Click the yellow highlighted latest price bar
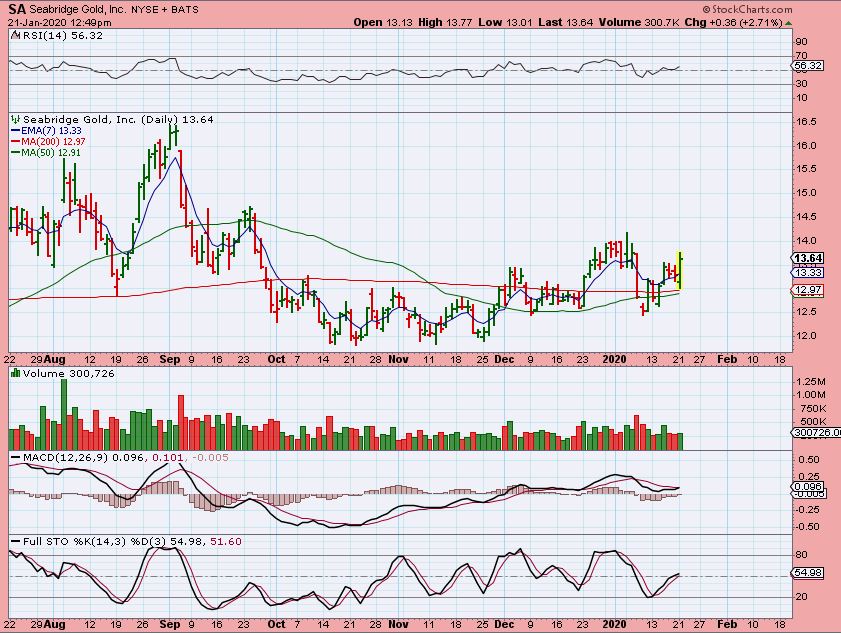 coord(680,271)
